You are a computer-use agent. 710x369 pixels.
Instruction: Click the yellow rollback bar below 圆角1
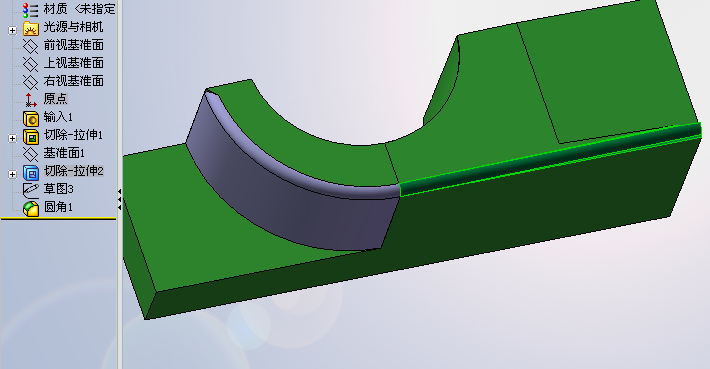(58, 219)
